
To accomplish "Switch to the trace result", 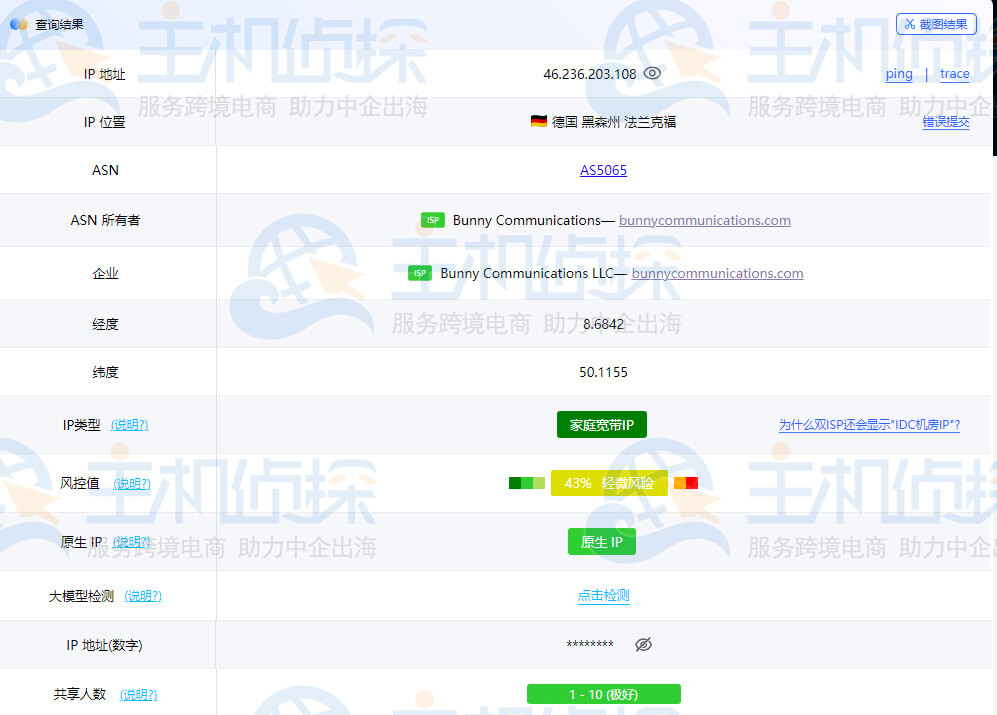I will coord(953,73).
